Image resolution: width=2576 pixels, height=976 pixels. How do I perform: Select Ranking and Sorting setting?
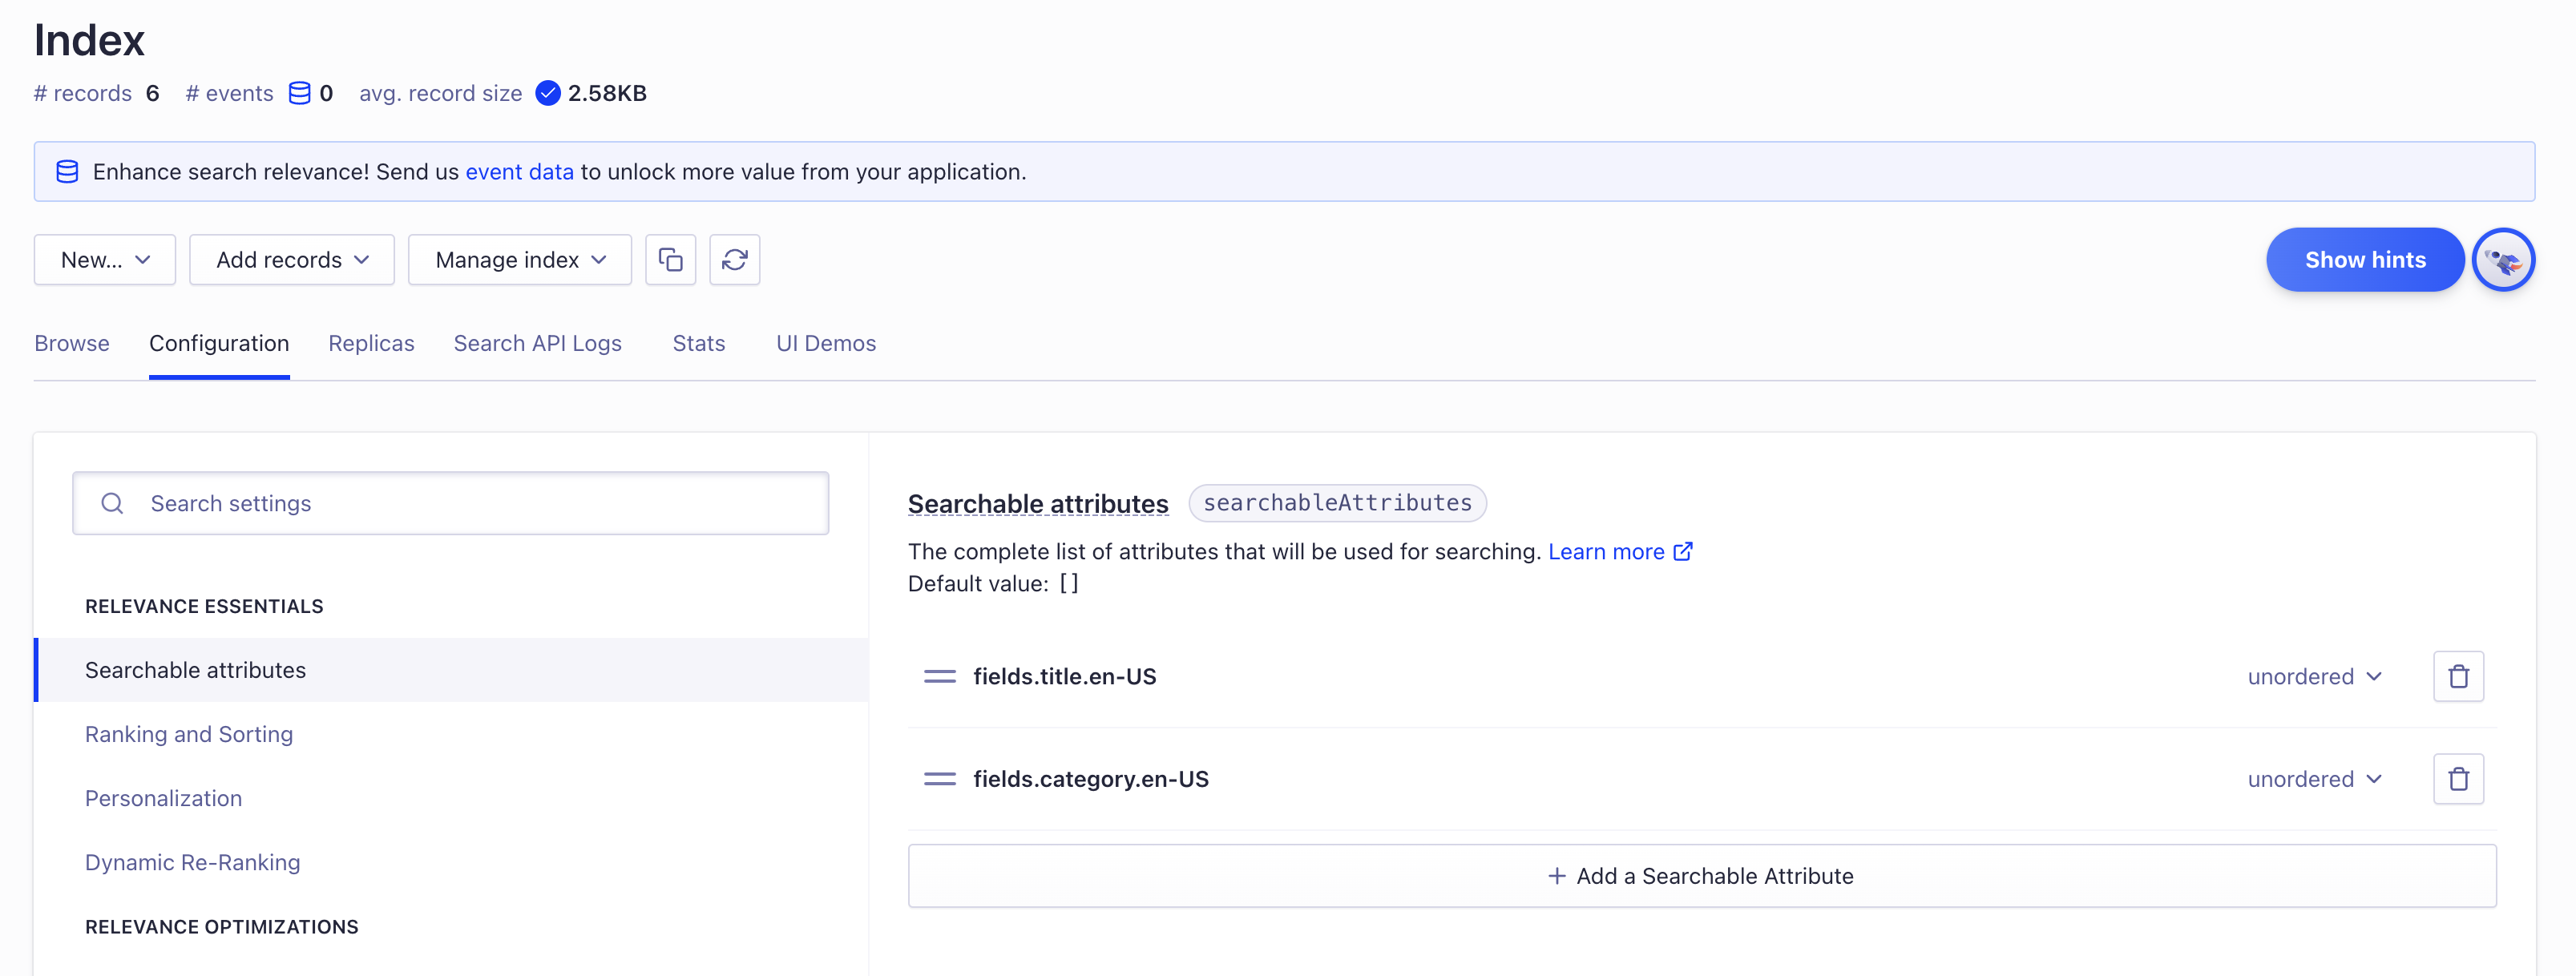[189, 733]
